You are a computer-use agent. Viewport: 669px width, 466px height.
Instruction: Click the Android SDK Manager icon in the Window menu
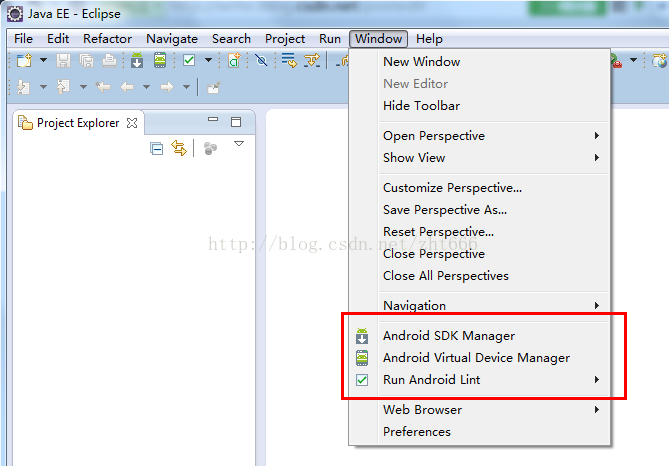pos(362,336)
